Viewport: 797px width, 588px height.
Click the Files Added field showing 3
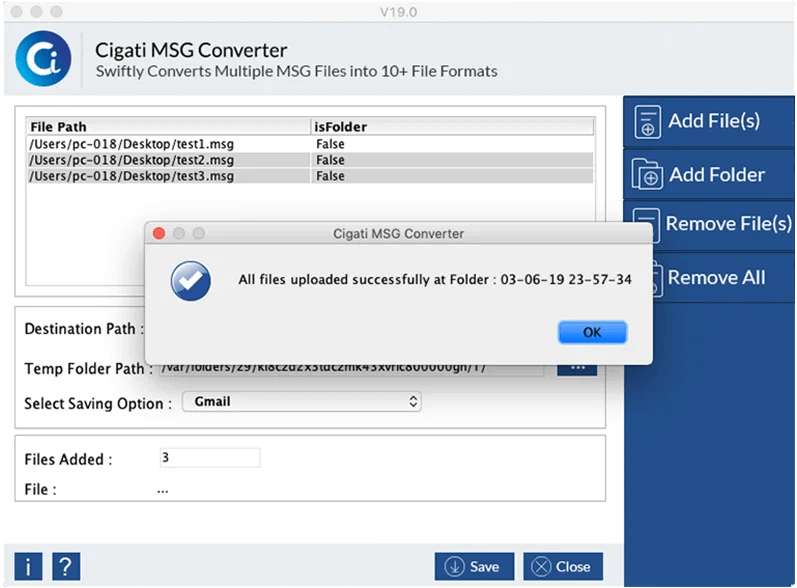[210, 458]
